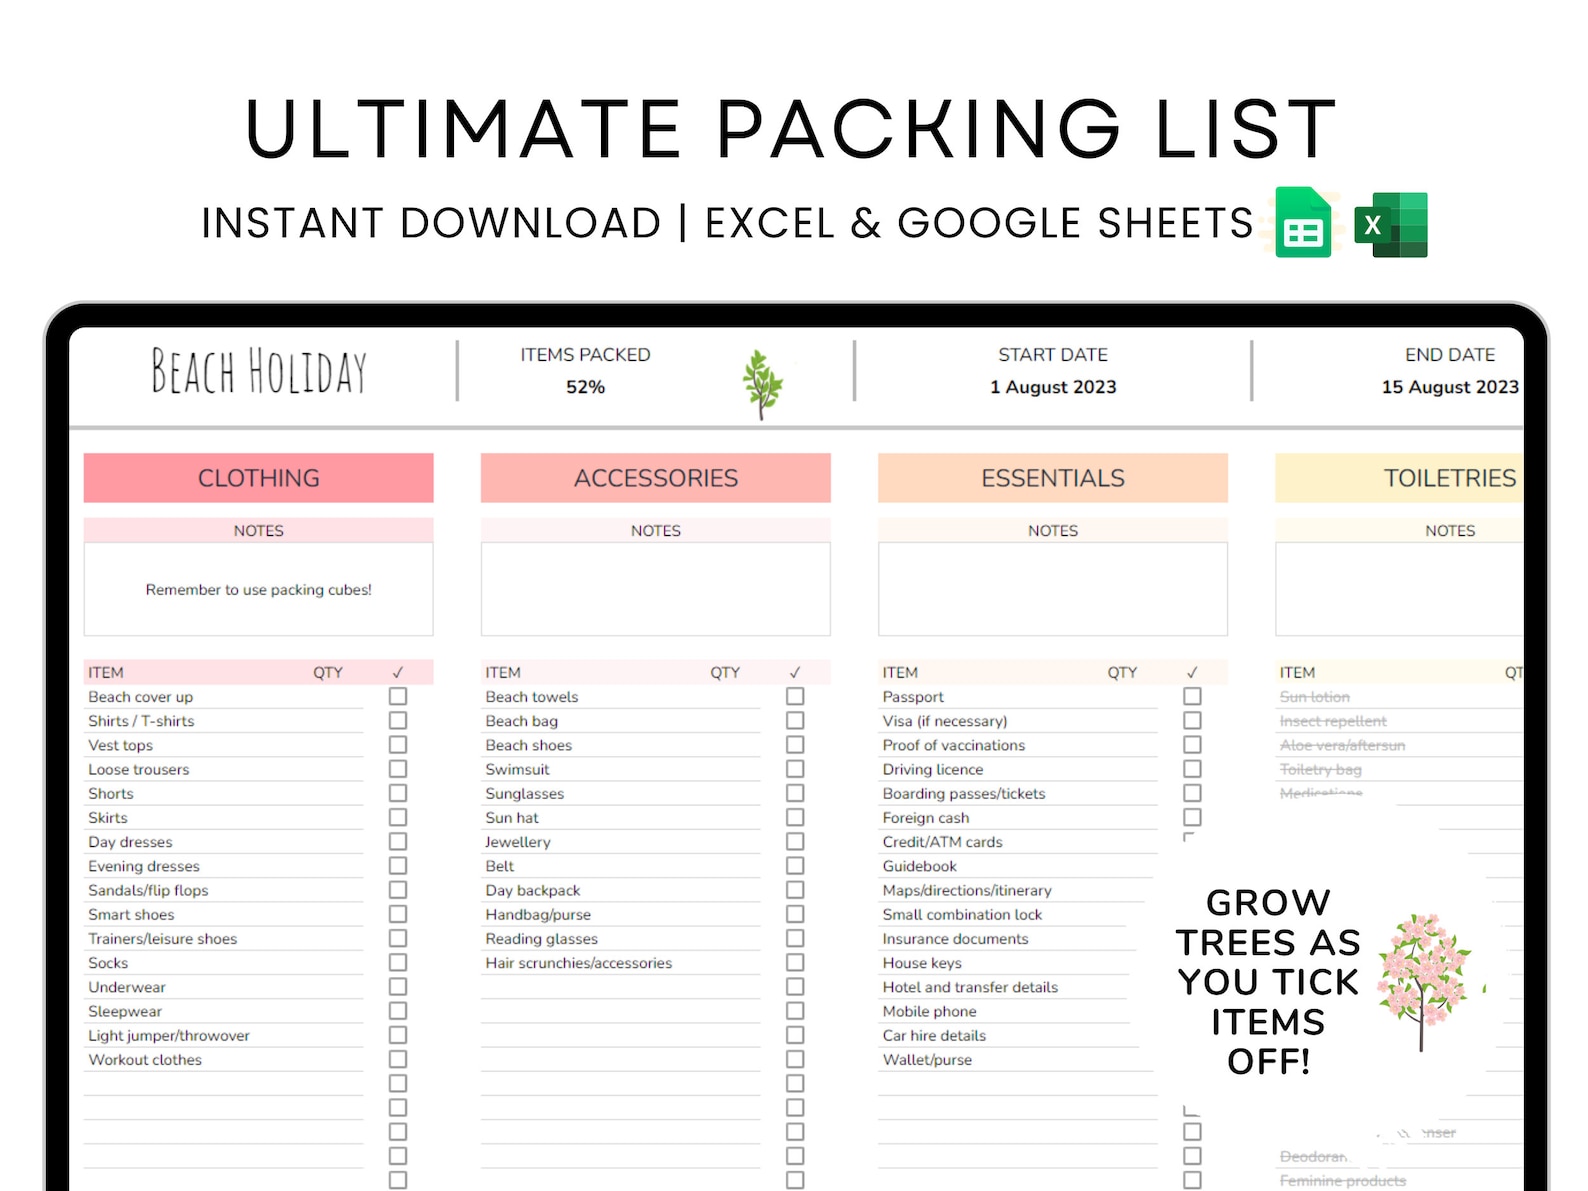Select the Credit/ATM cards item
The width and height of the screenshot is (1588, 1191).
942,842
